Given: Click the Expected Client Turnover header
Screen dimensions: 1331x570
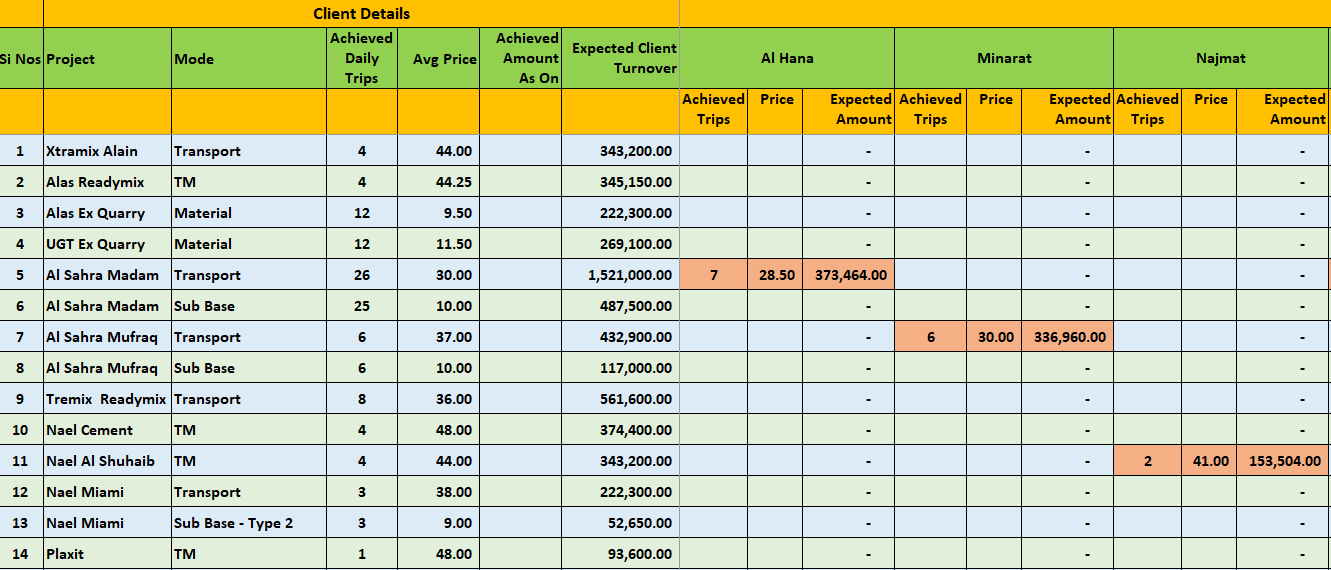Looking at the screenshot, I should (620, 59).
